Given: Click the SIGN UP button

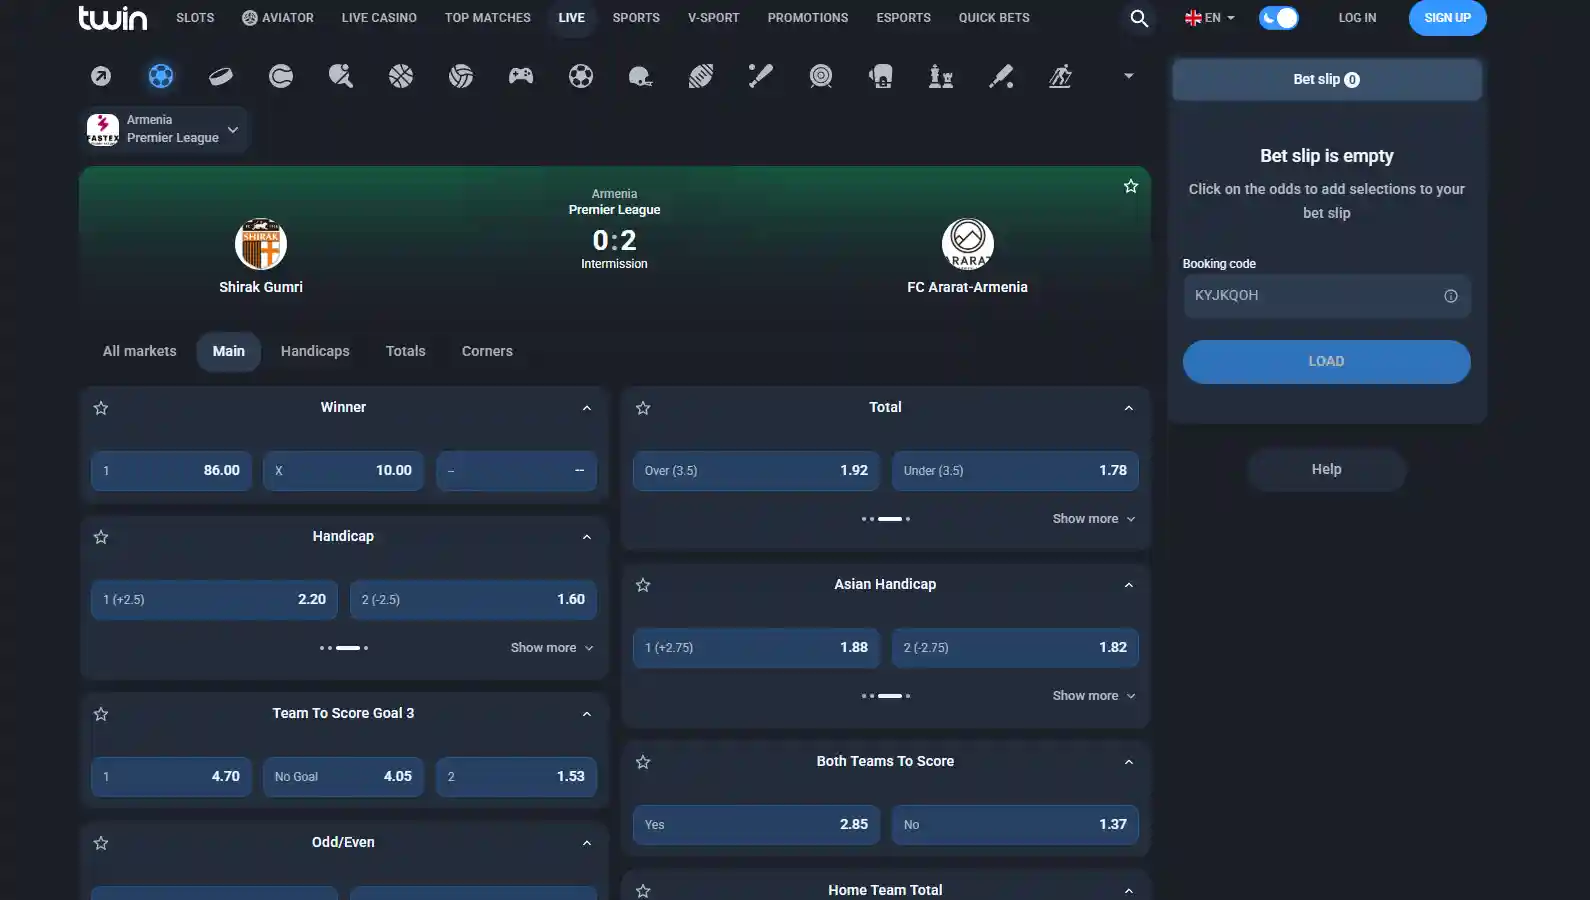Looking at the screenshot, I should coord(1447,18).
